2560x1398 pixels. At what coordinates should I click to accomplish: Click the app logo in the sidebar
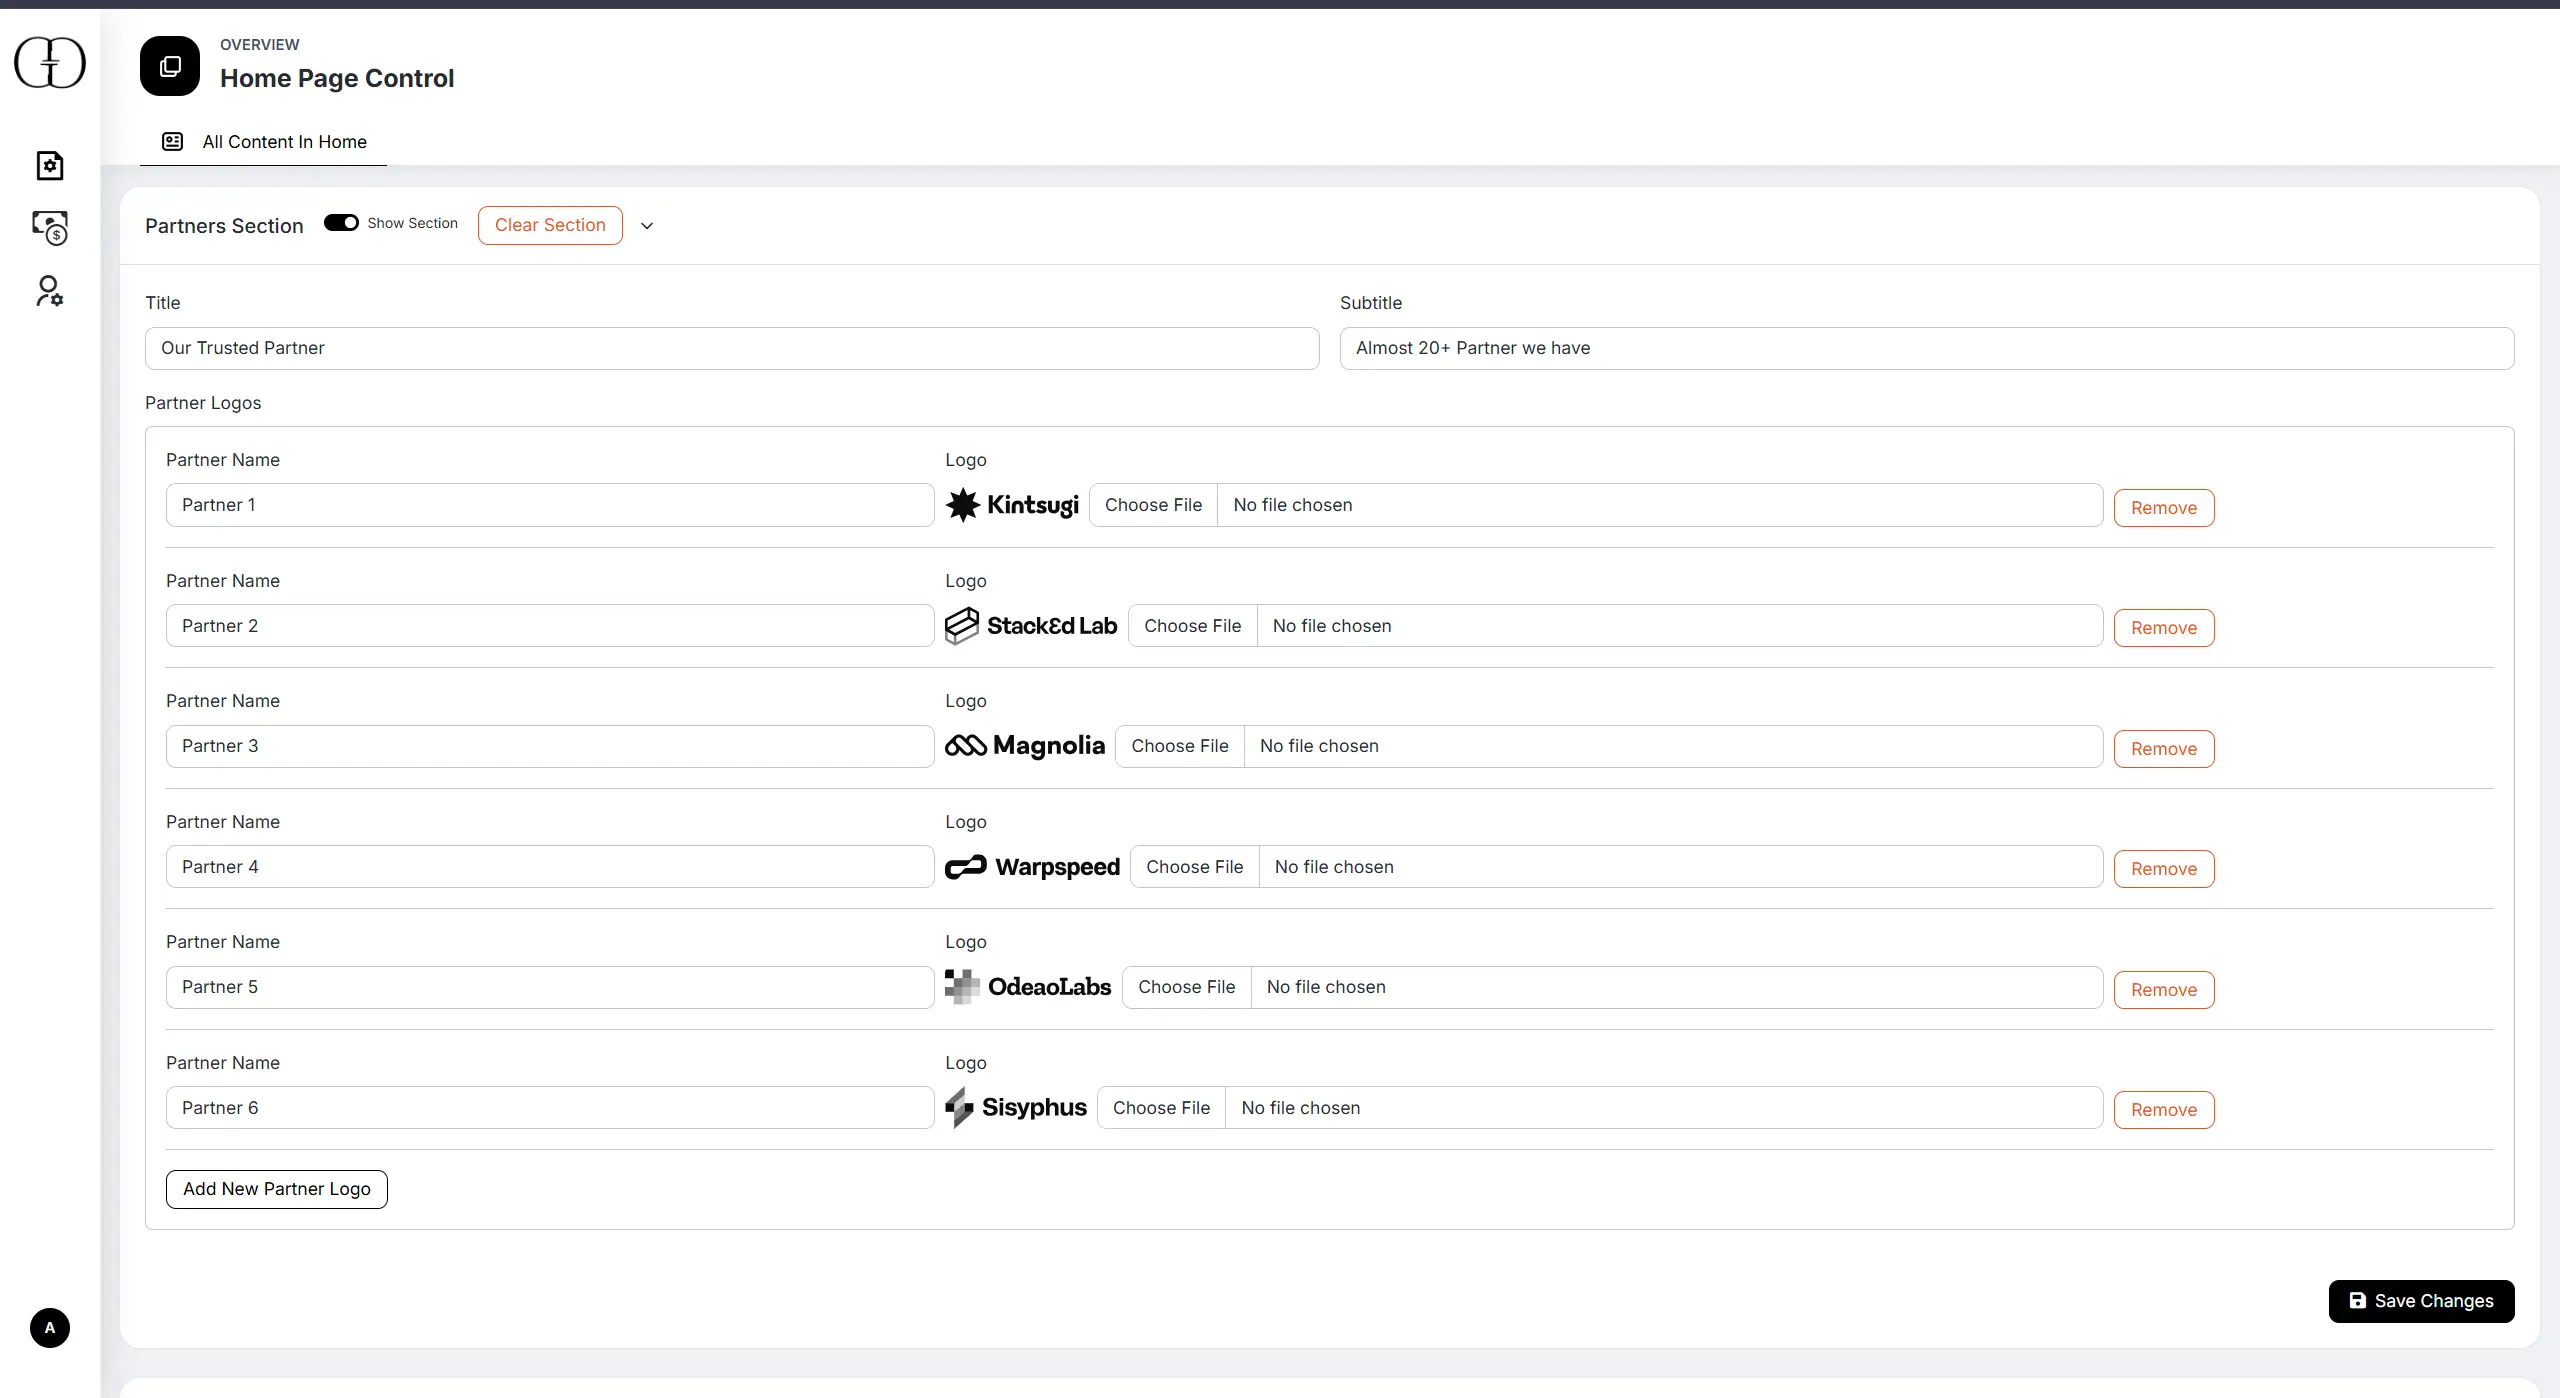[x=50, y=63]
